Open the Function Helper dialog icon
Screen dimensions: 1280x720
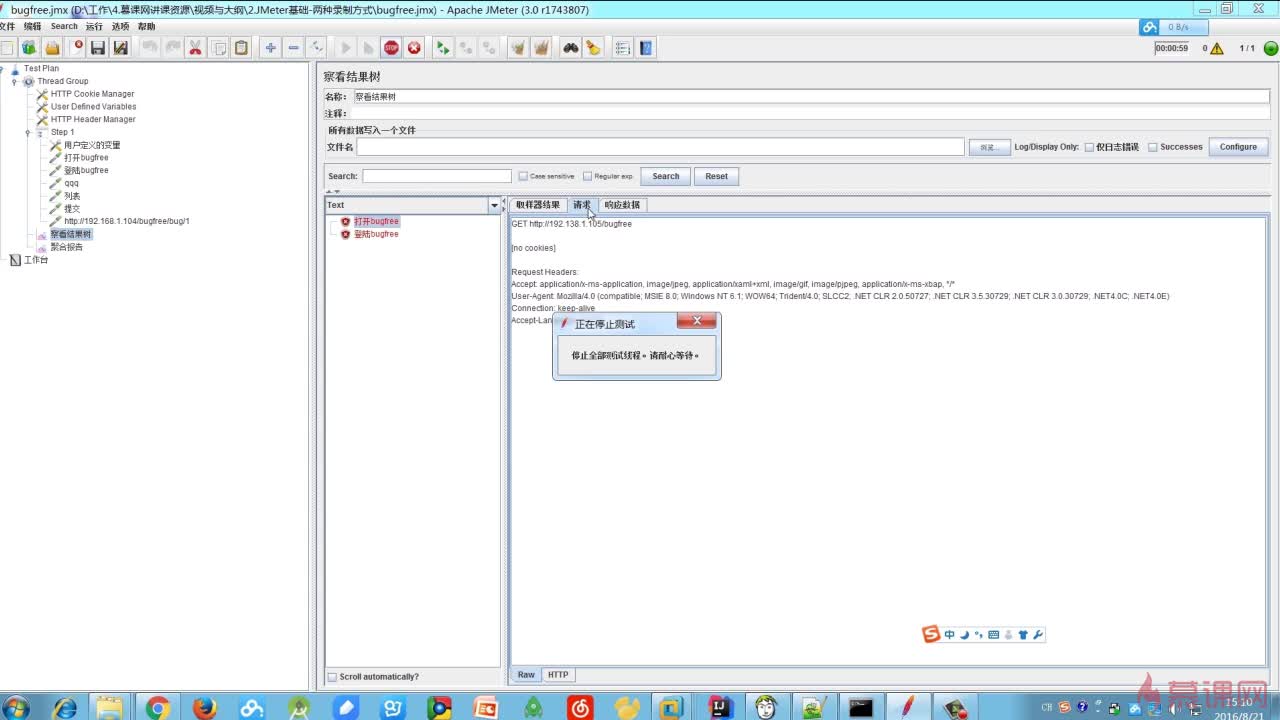click(623, 48)
